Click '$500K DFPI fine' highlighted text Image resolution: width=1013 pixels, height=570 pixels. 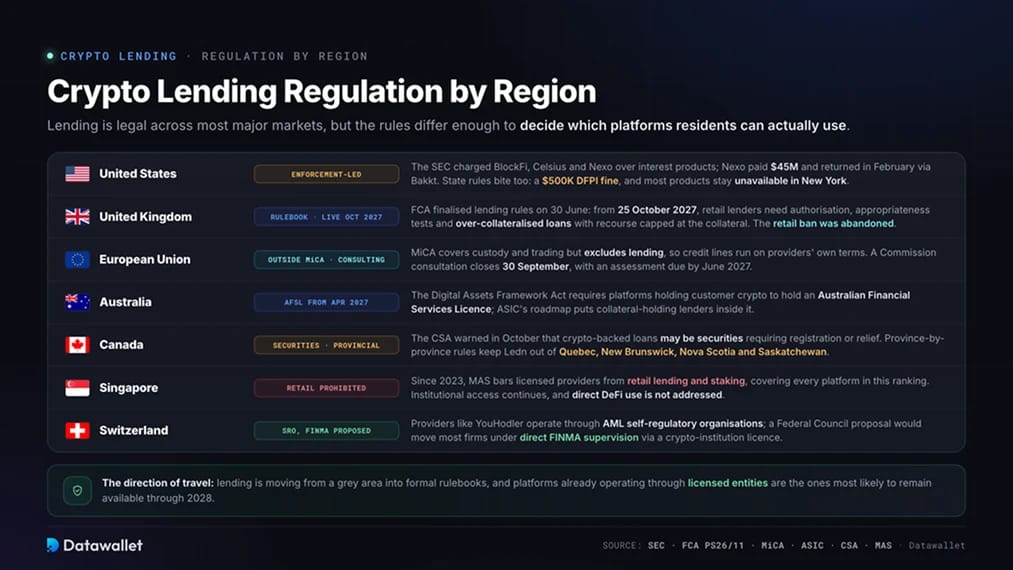[580, 181]
